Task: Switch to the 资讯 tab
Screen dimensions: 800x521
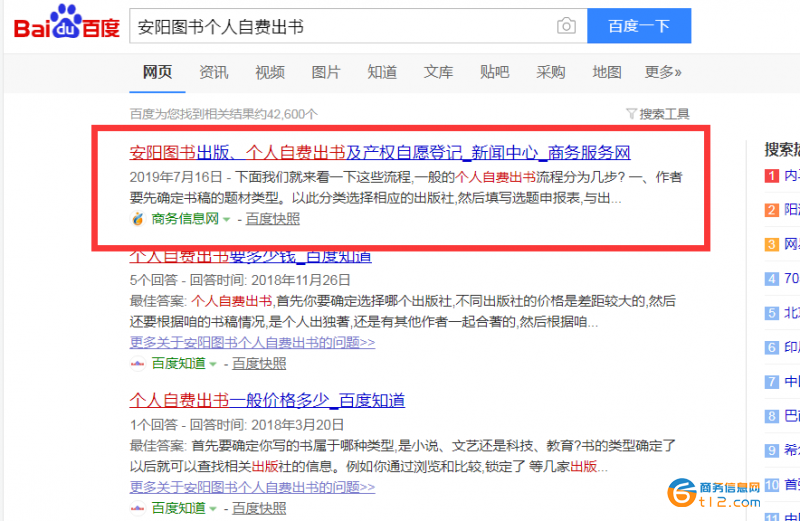Action: [213, 72]
